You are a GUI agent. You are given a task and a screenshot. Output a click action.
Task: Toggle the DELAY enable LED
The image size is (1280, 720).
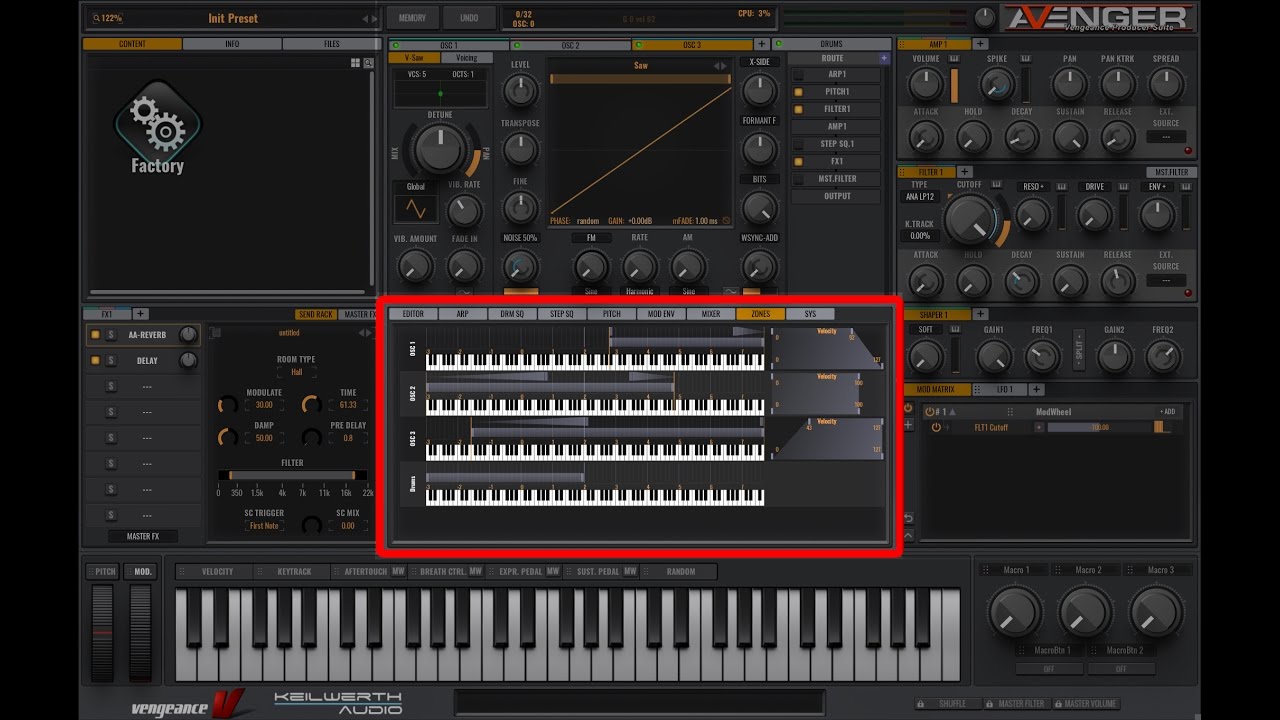click(95, 361)
